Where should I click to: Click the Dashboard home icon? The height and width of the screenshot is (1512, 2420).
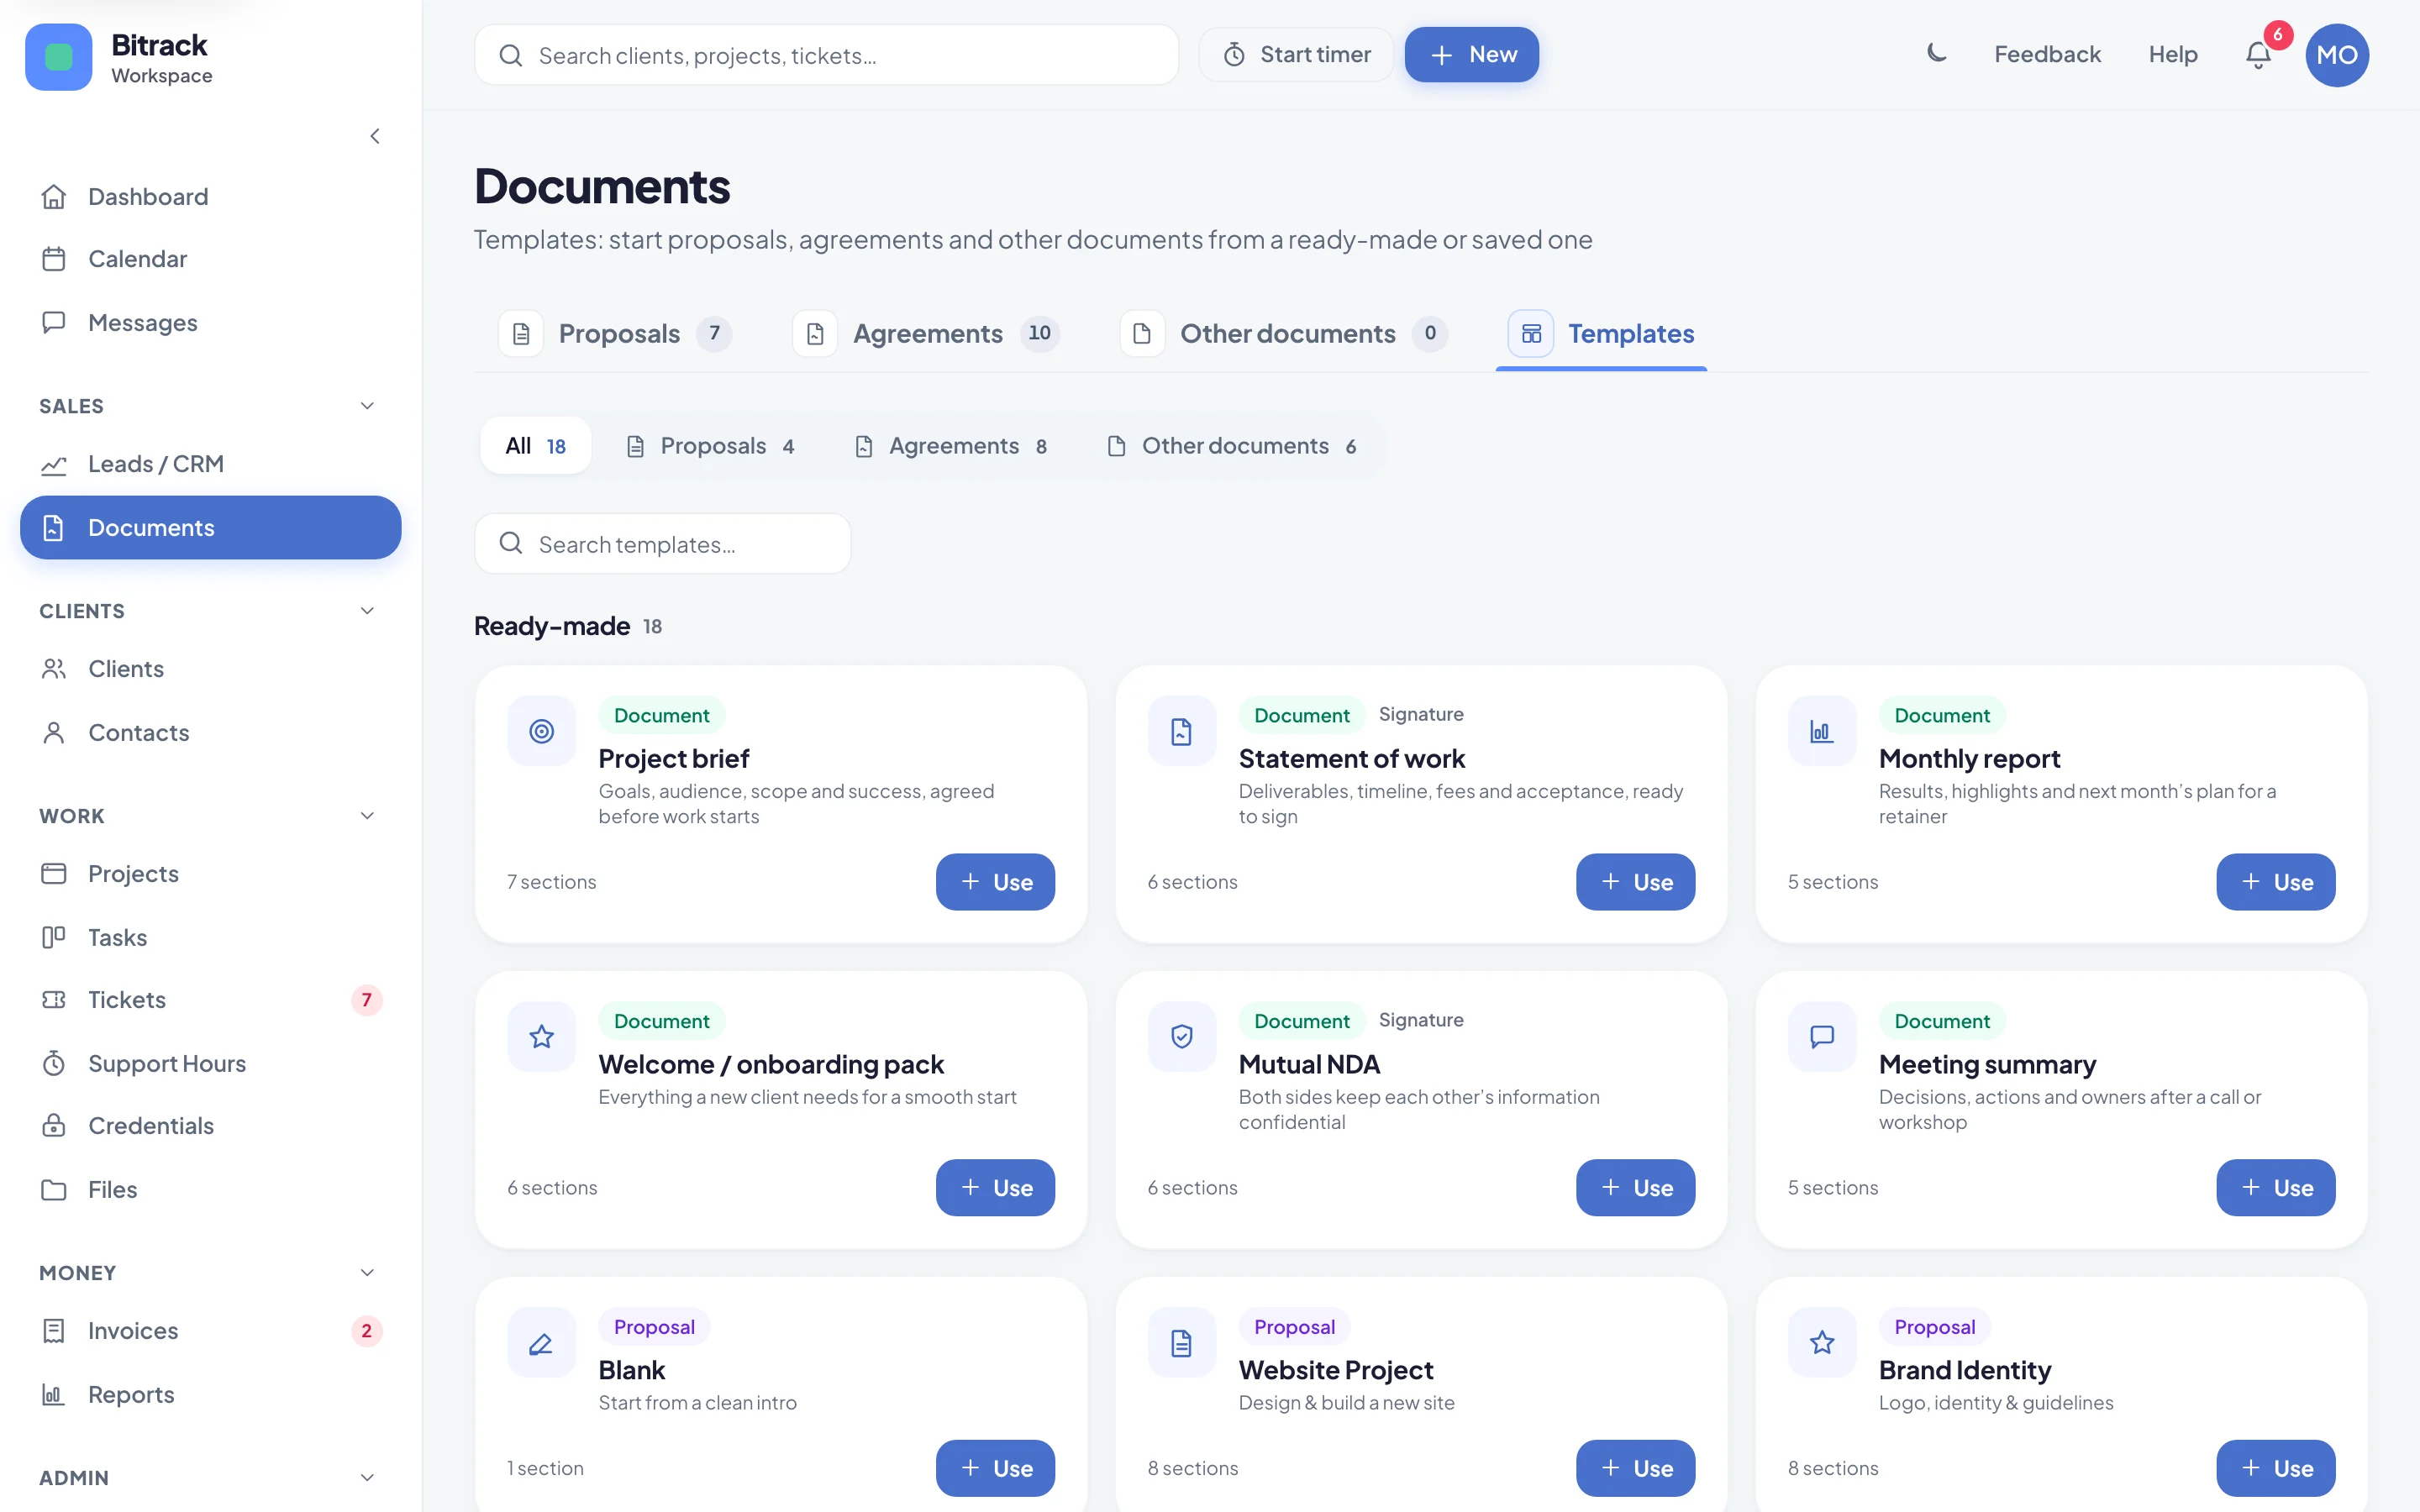pos(54,196)
